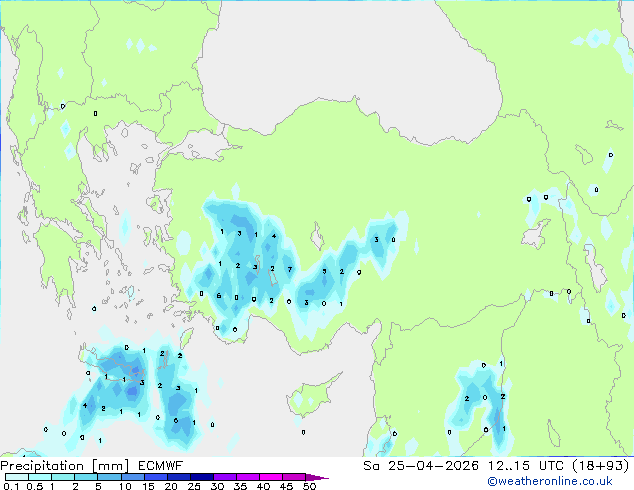Image resolution: width=634 pixels, height=490 pixels.
Task: Click the "10" legend scale label
Action: [x=125, y=486]
